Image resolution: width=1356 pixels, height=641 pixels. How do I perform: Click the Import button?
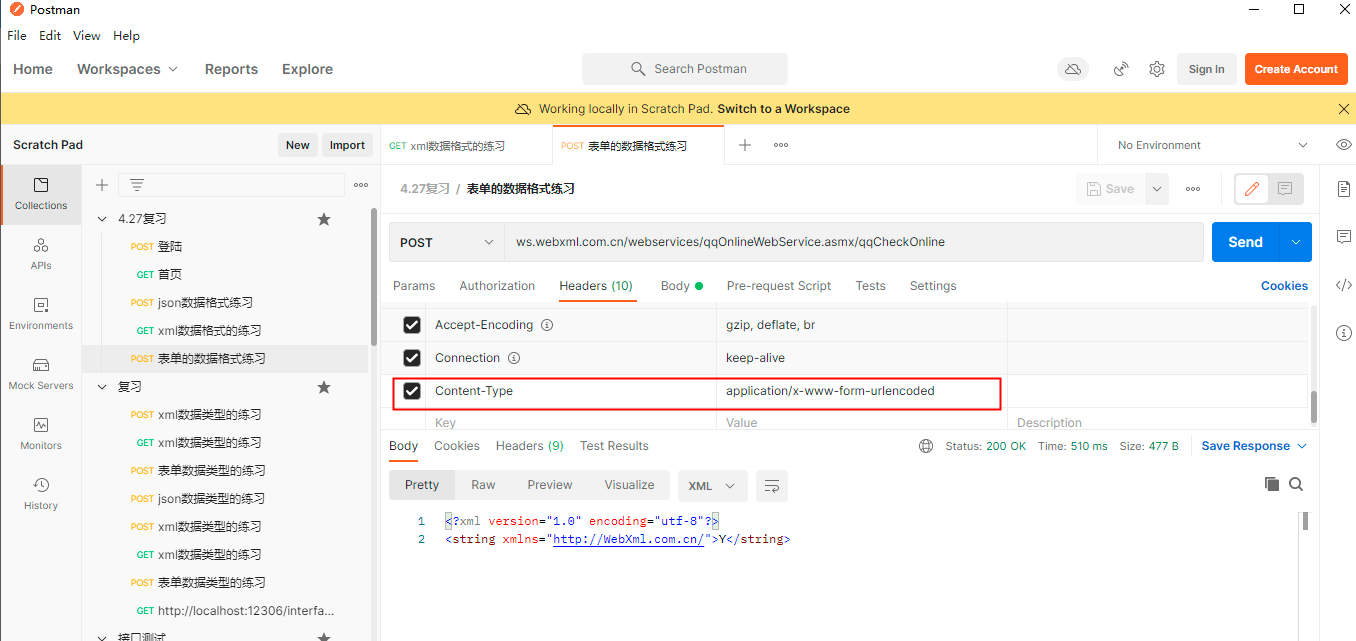click(347, 145)
